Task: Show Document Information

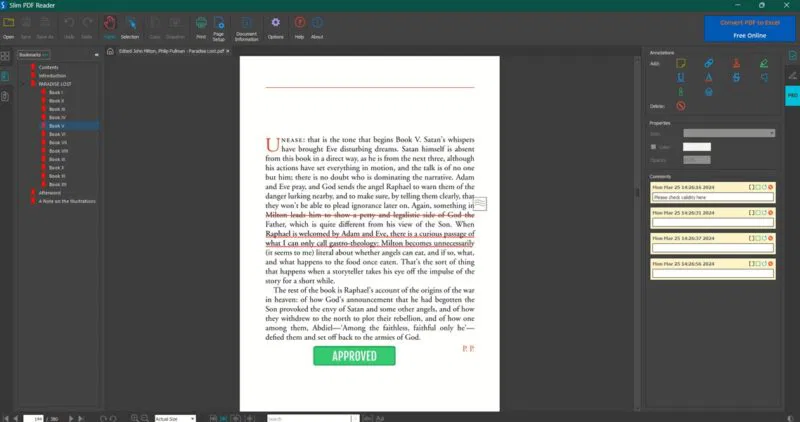Action: coord(246,28)
